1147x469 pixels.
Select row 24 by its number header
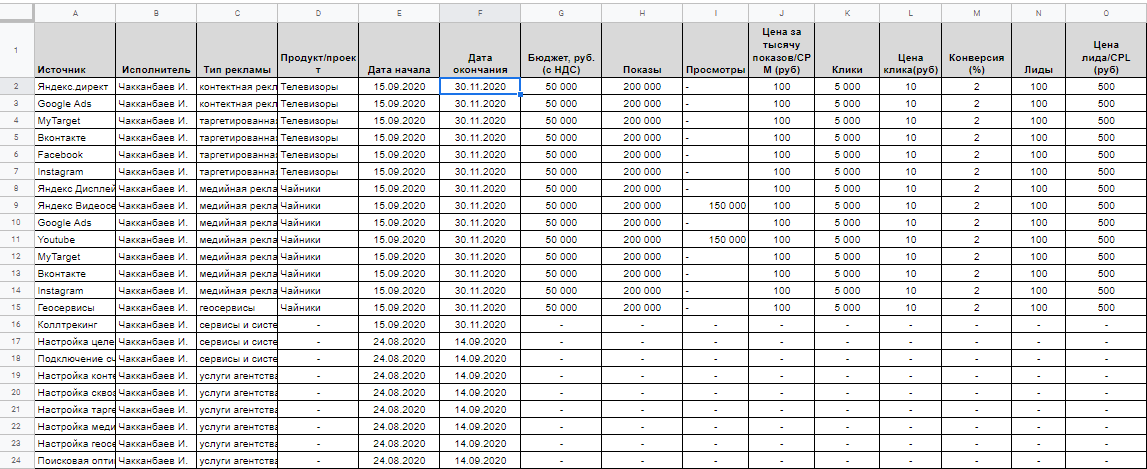[16, 461]
